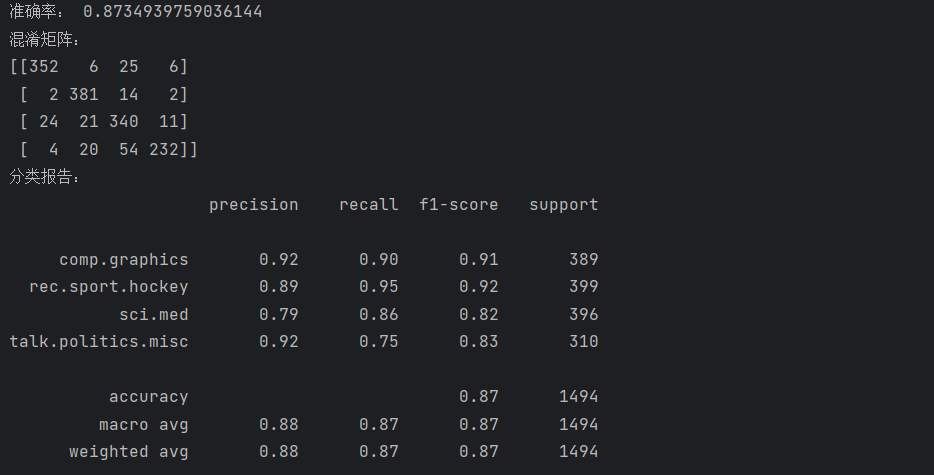Click the accuracy row label

tap(149, 397)
